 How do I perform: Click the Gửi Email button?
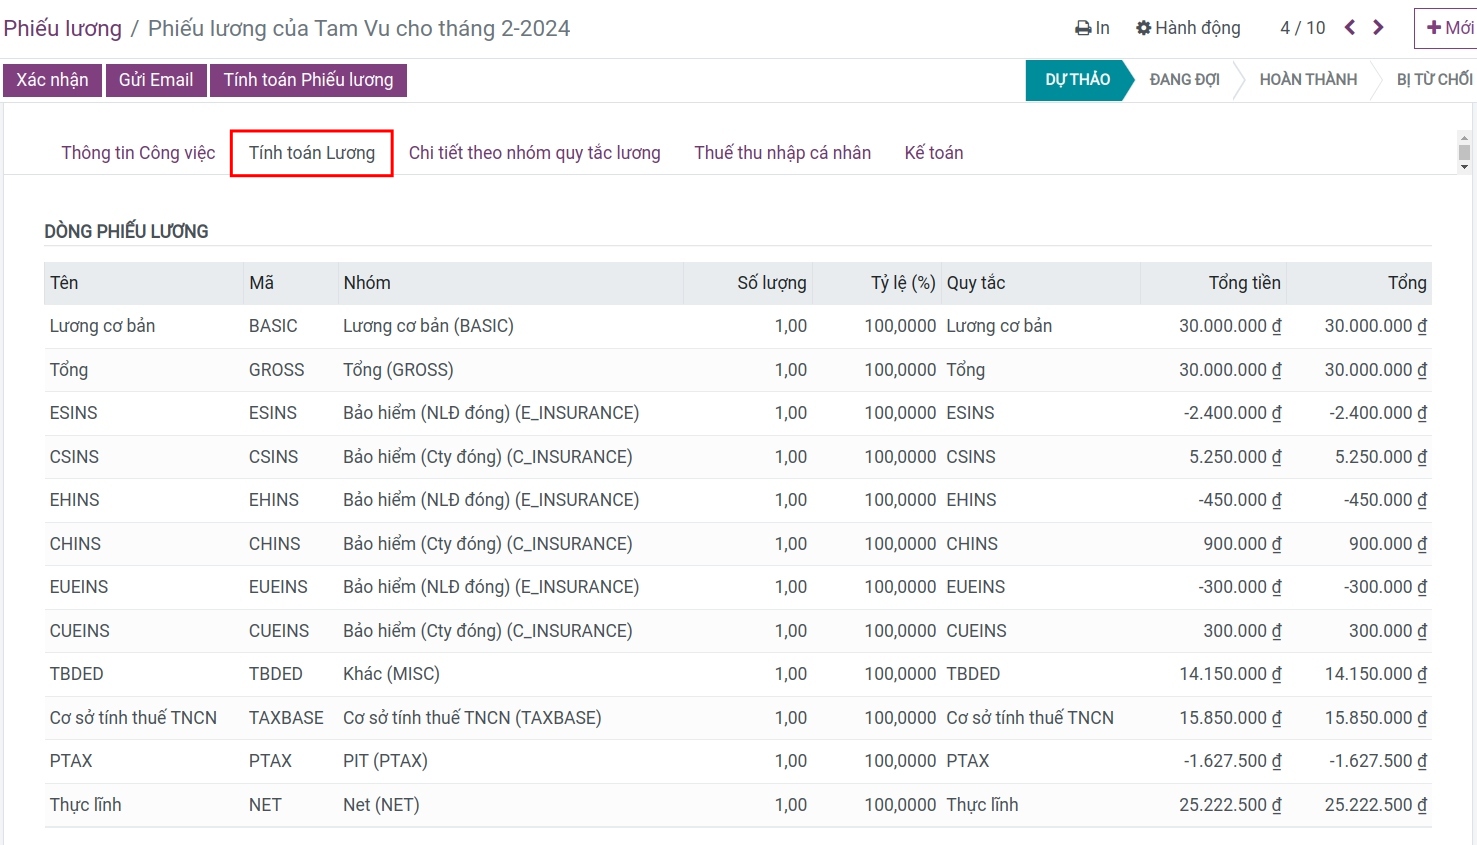[156, 80]
